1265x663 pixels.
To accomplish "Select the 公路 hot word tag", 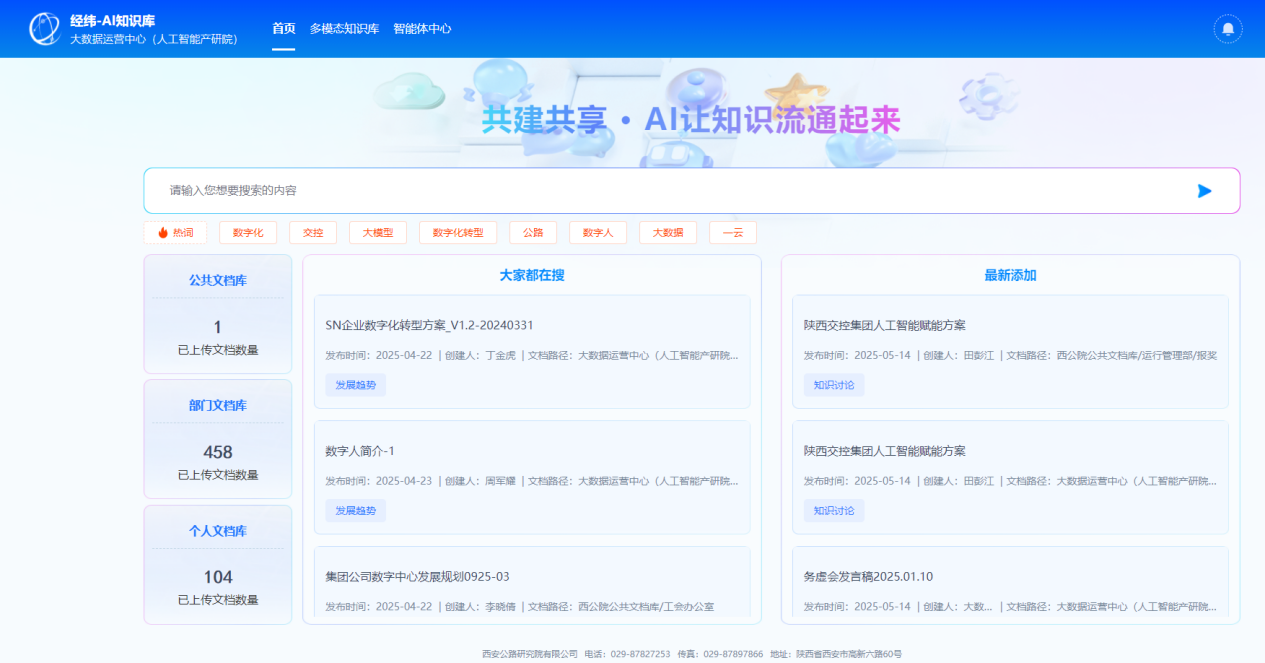I will click(533, 233).
